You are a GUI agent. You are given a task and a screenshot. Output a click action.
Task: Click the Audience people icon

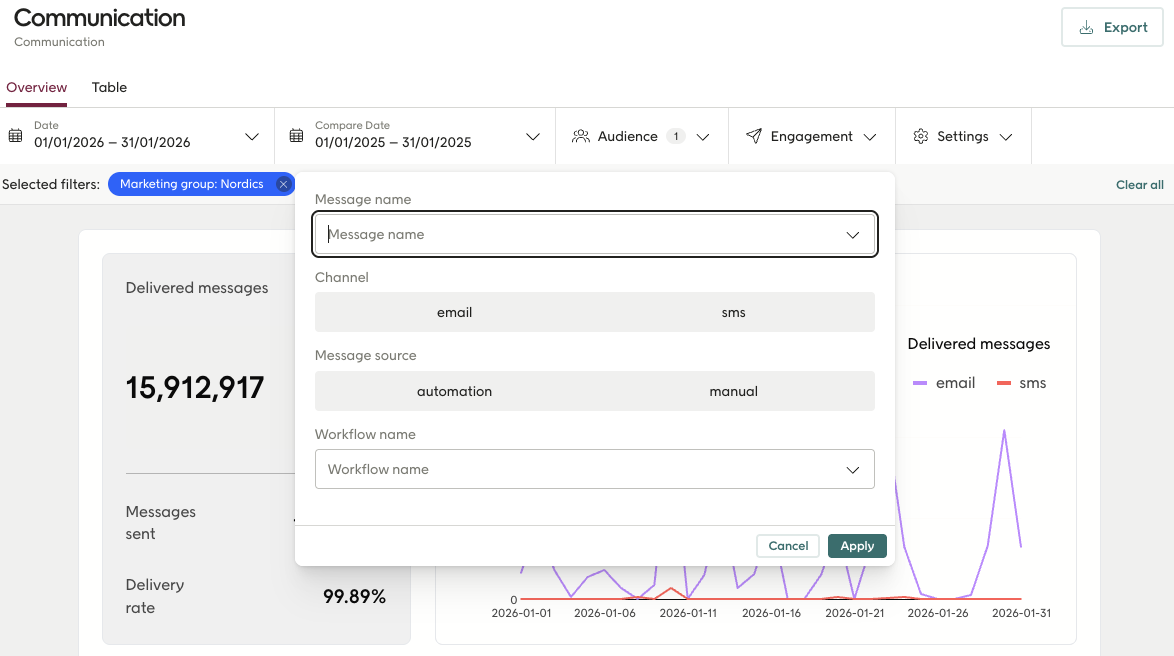click(x=580, y=136)
